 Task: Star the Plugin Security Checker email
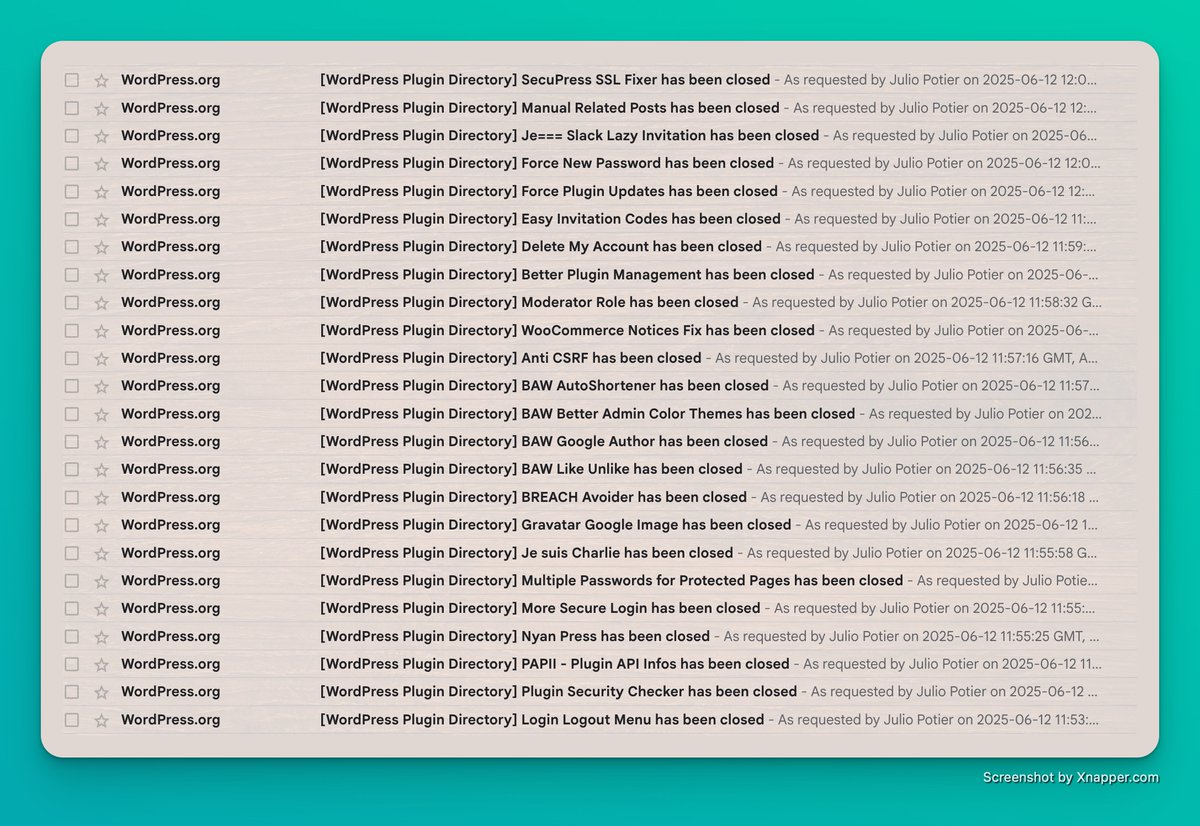pyautogui.click(x=101, y=692)
